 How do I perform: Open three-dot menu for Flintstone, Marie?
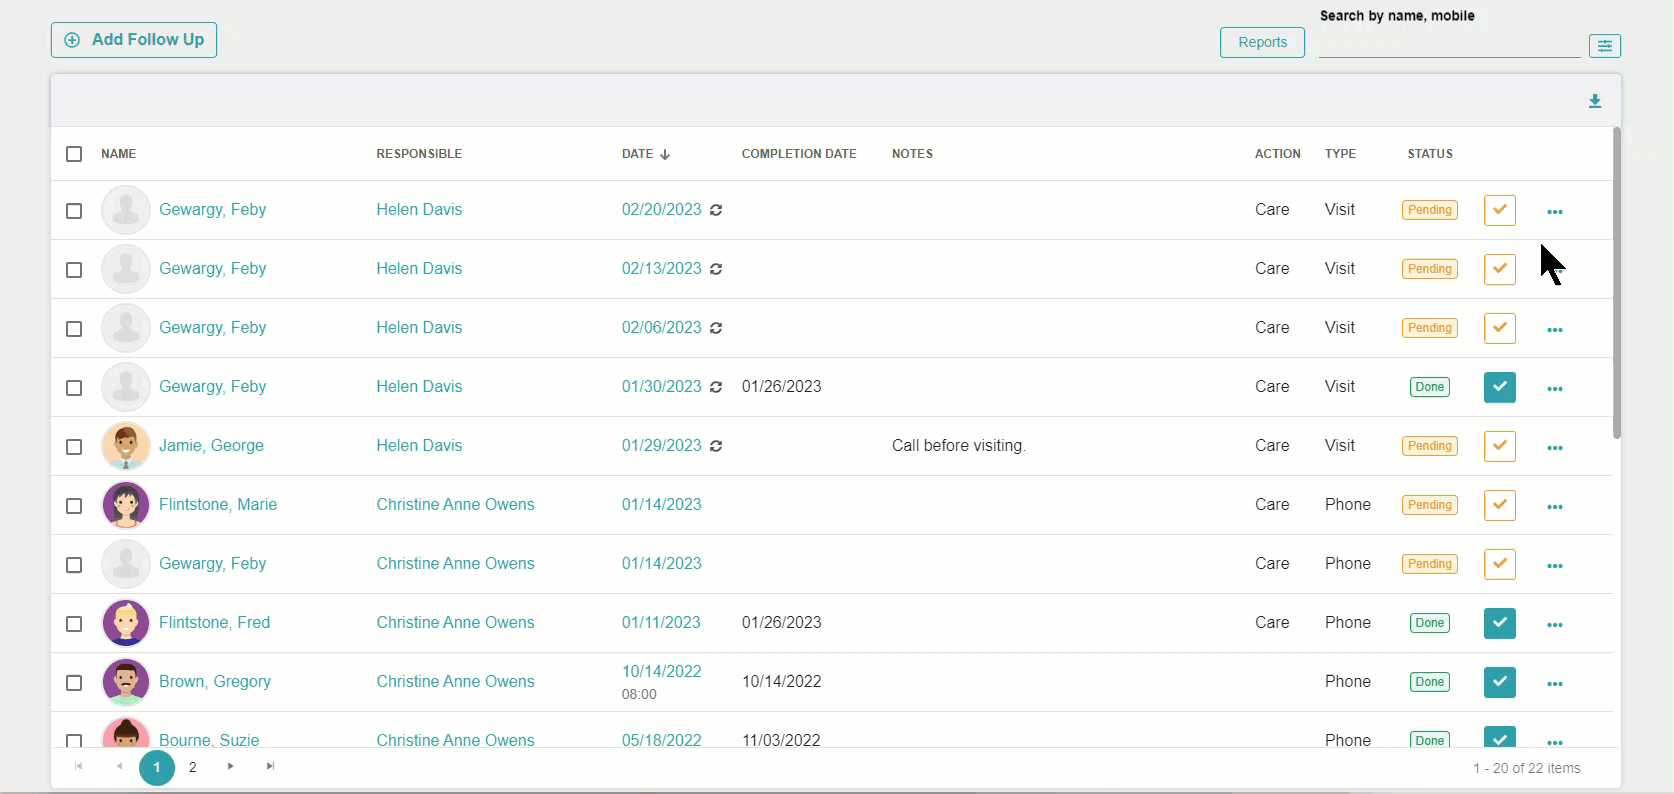(1554, 506)
